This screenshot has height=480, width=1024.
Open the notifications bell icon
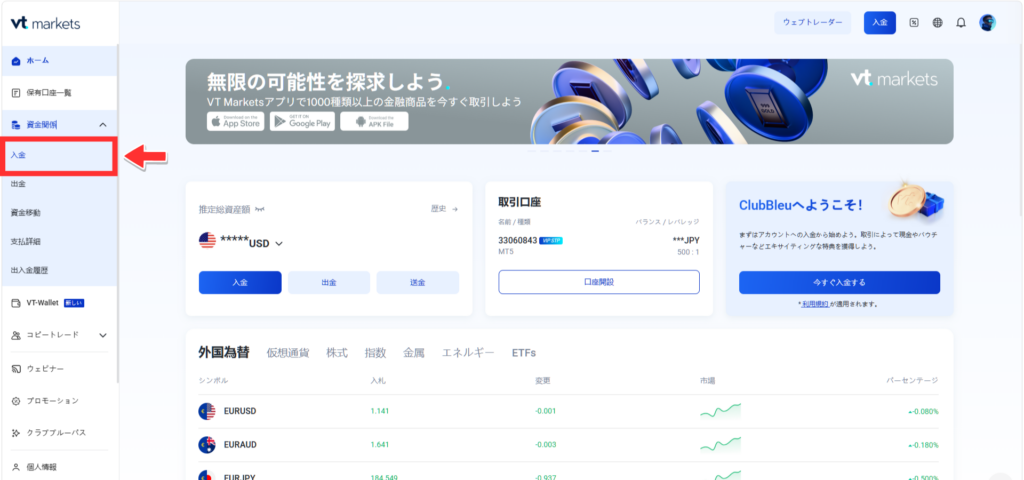(961, 22)
